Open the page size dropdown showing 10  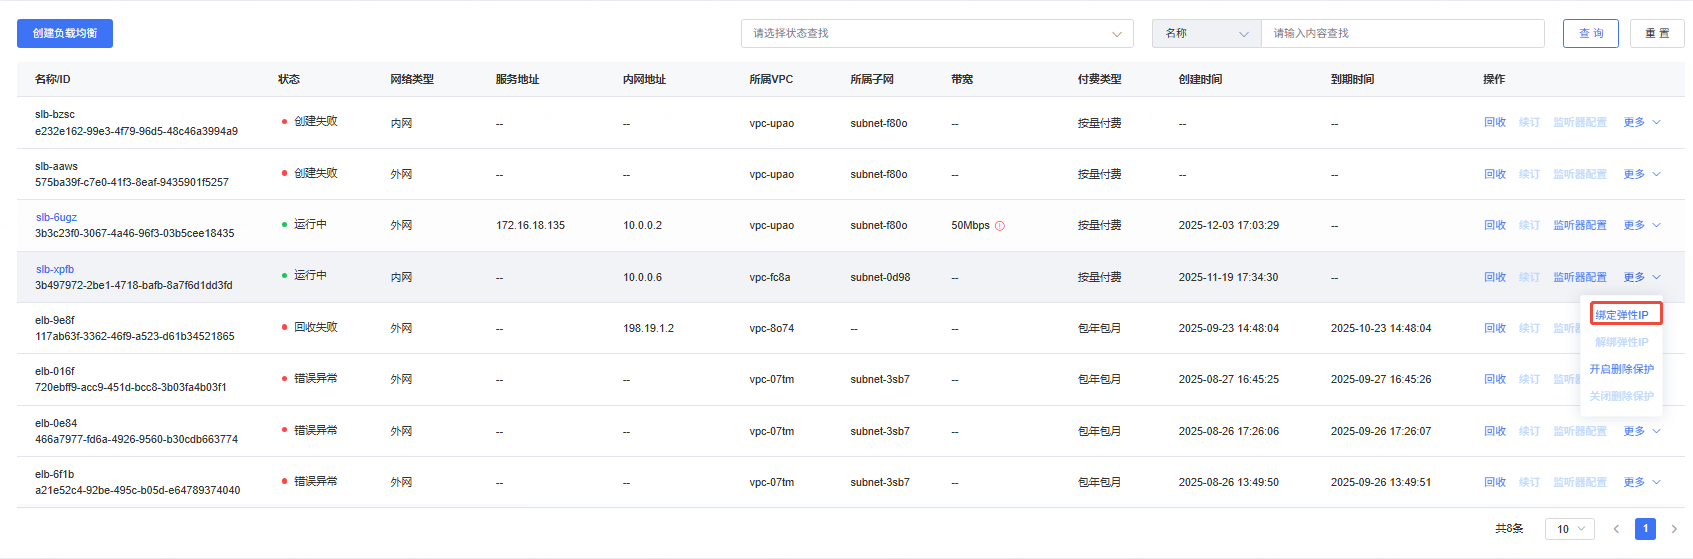[1569, 529]
